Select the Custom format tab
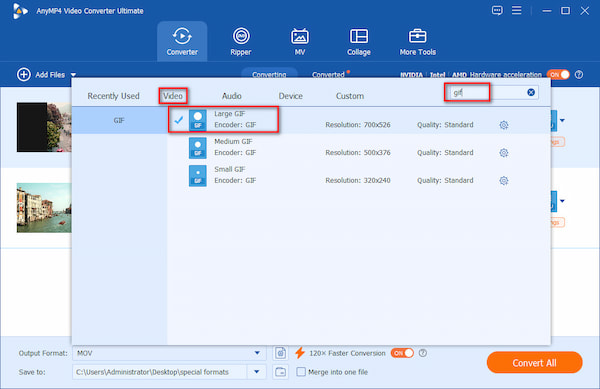The image size is (600, 389). click(350, 96)
